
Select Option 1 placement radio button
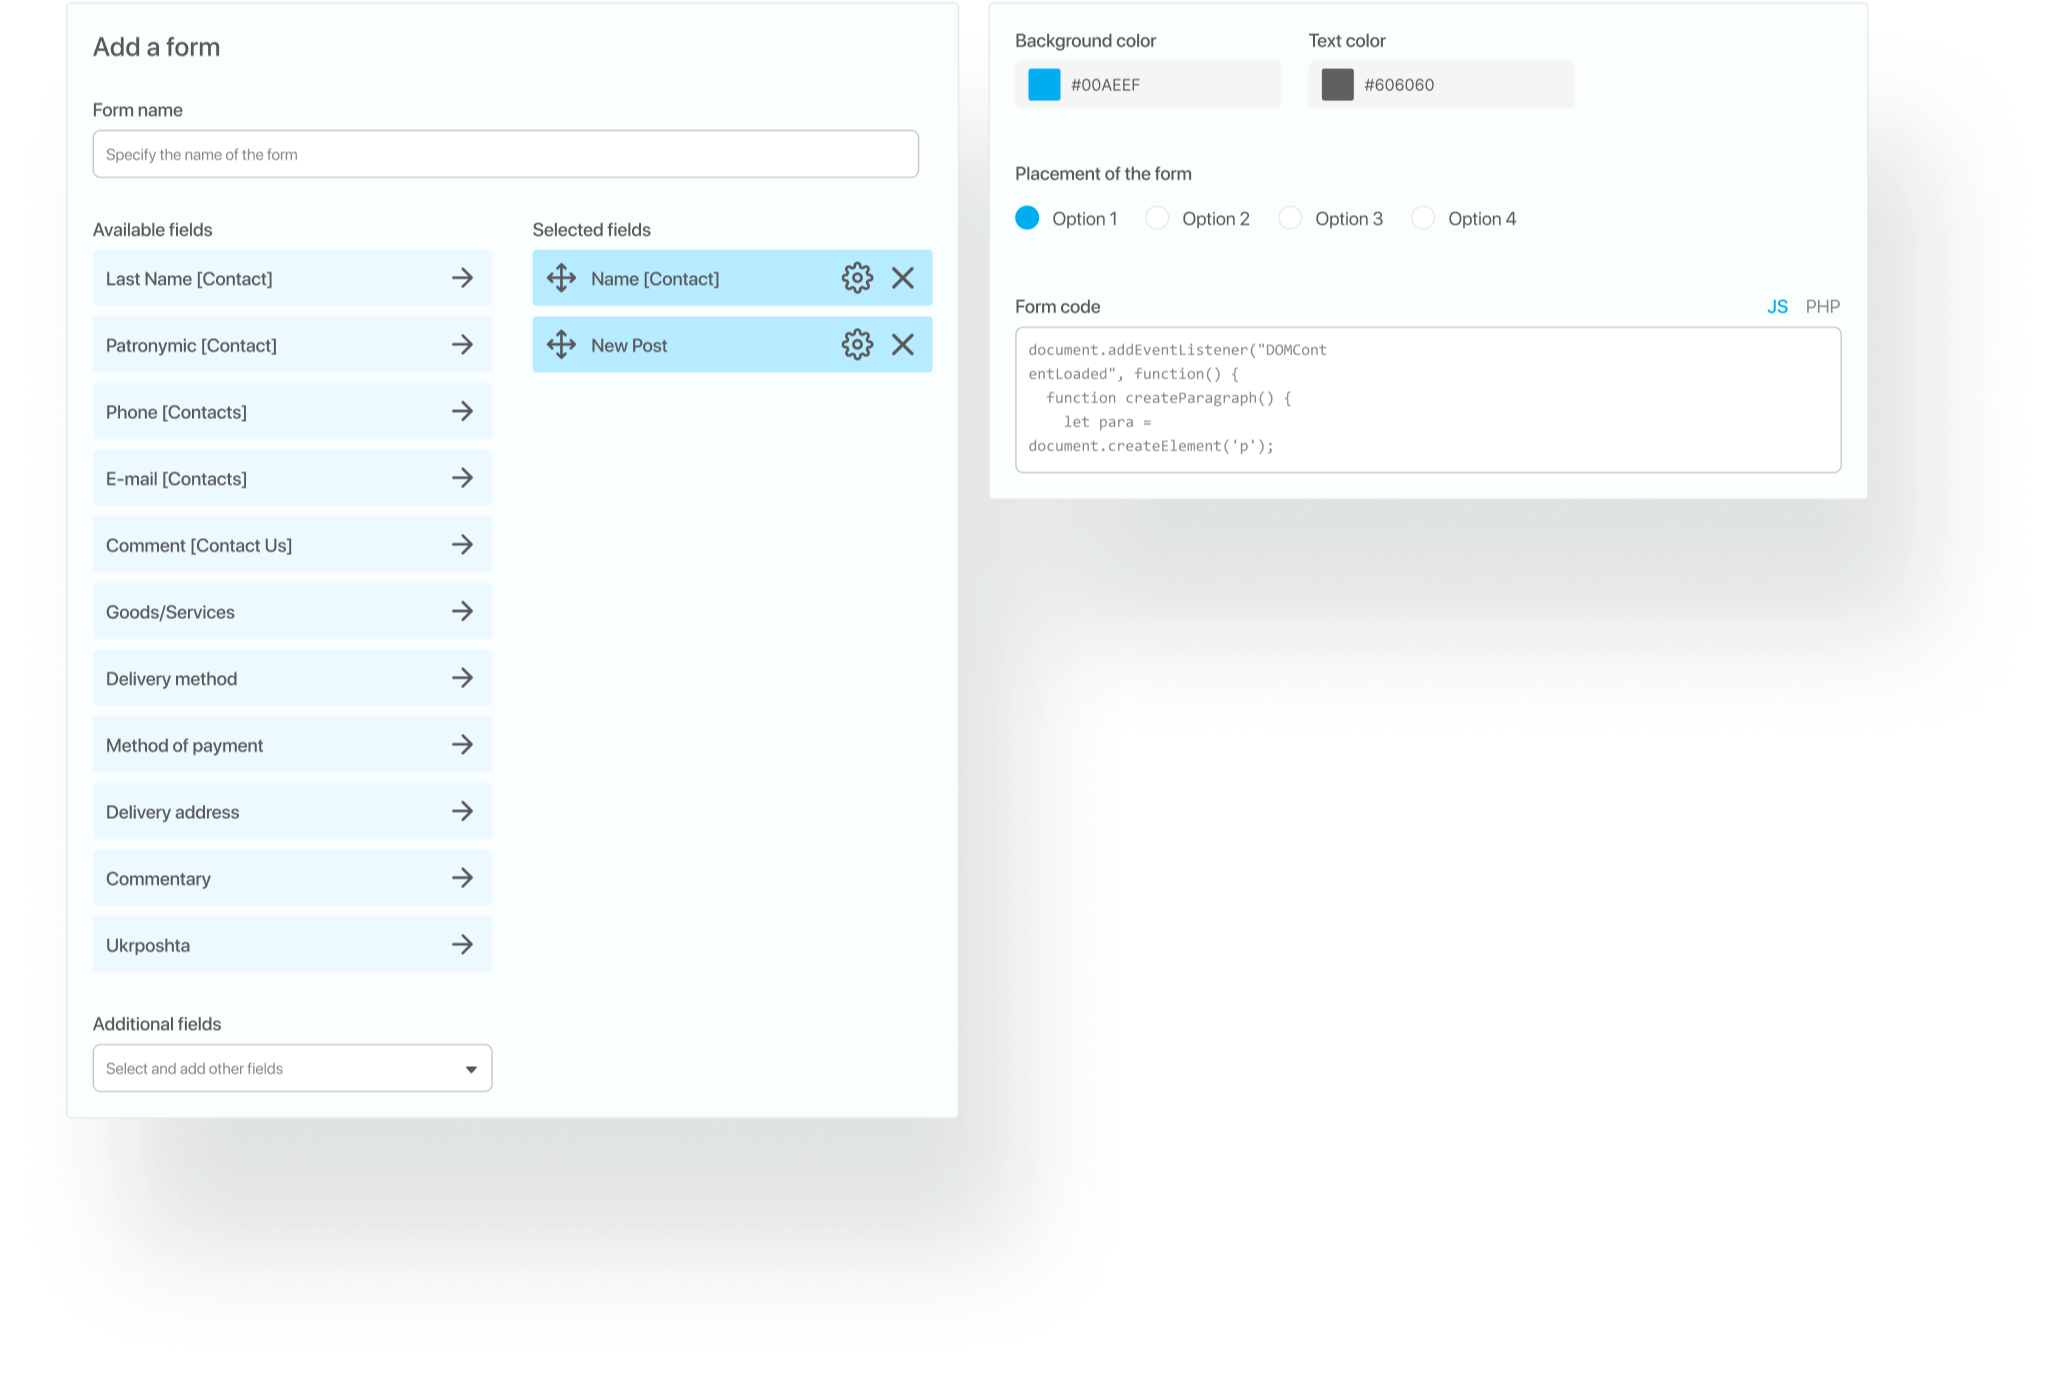pyautogui.click(x=1026, y=218)
